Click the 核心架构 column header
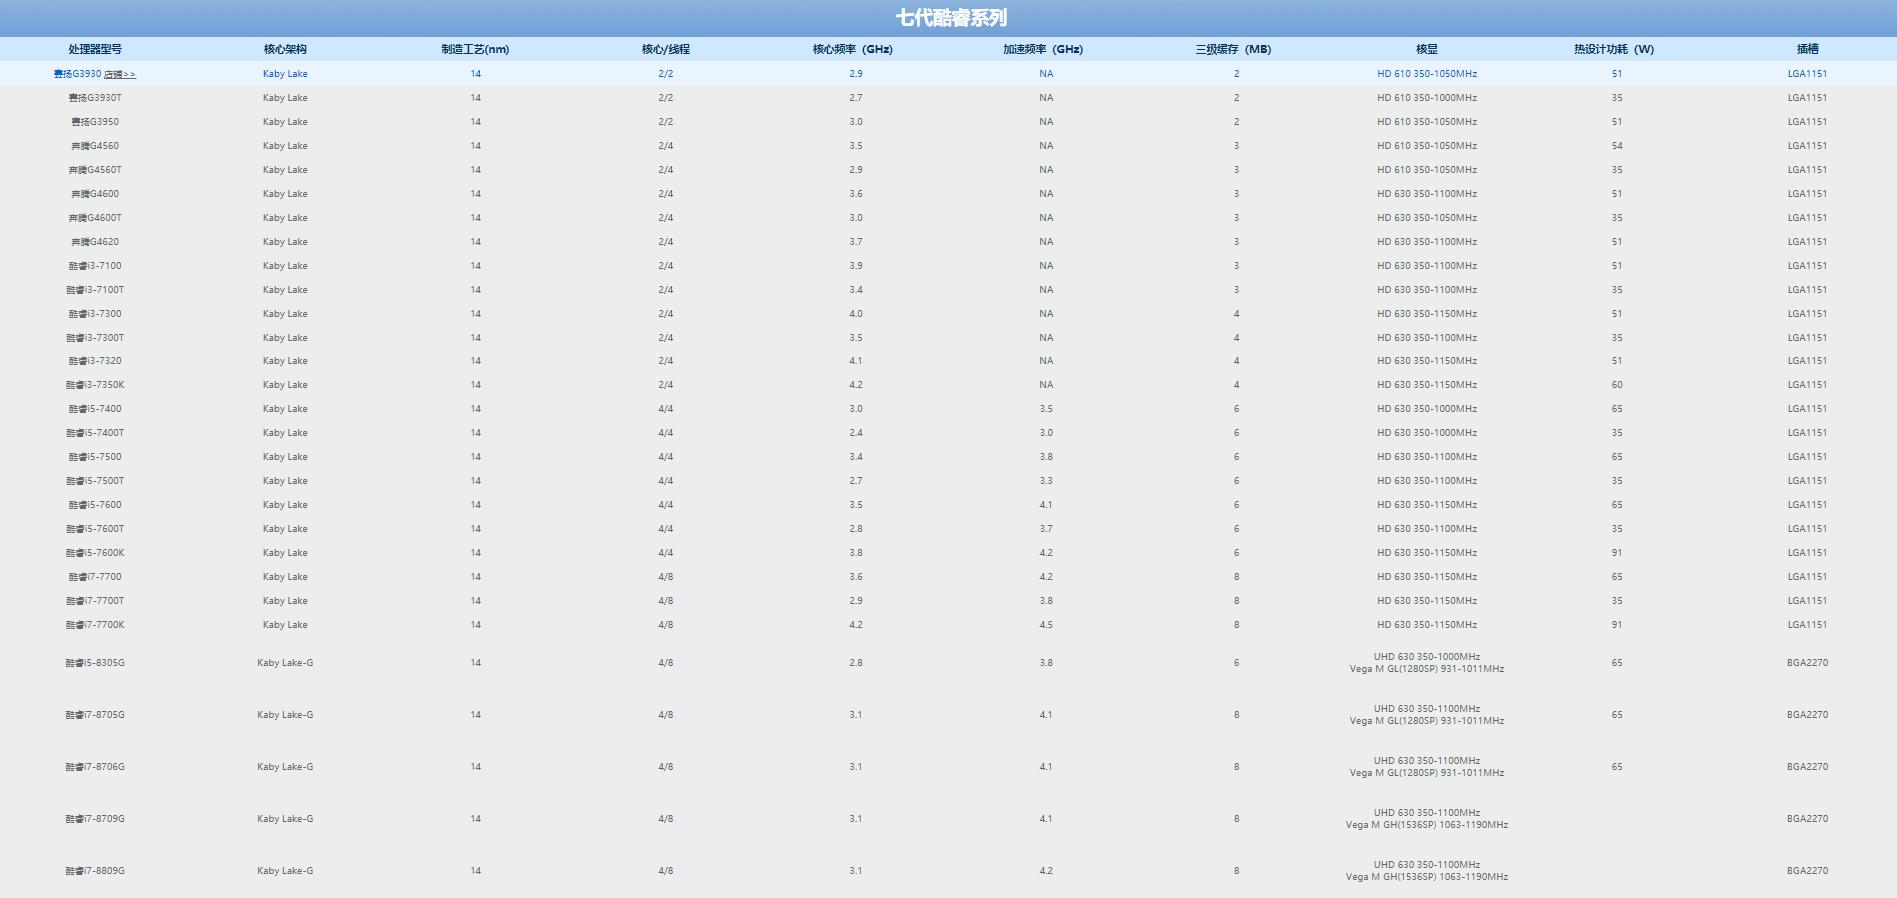The width and height of the screenshot is (1897, 898). click(x=285, y=49)
